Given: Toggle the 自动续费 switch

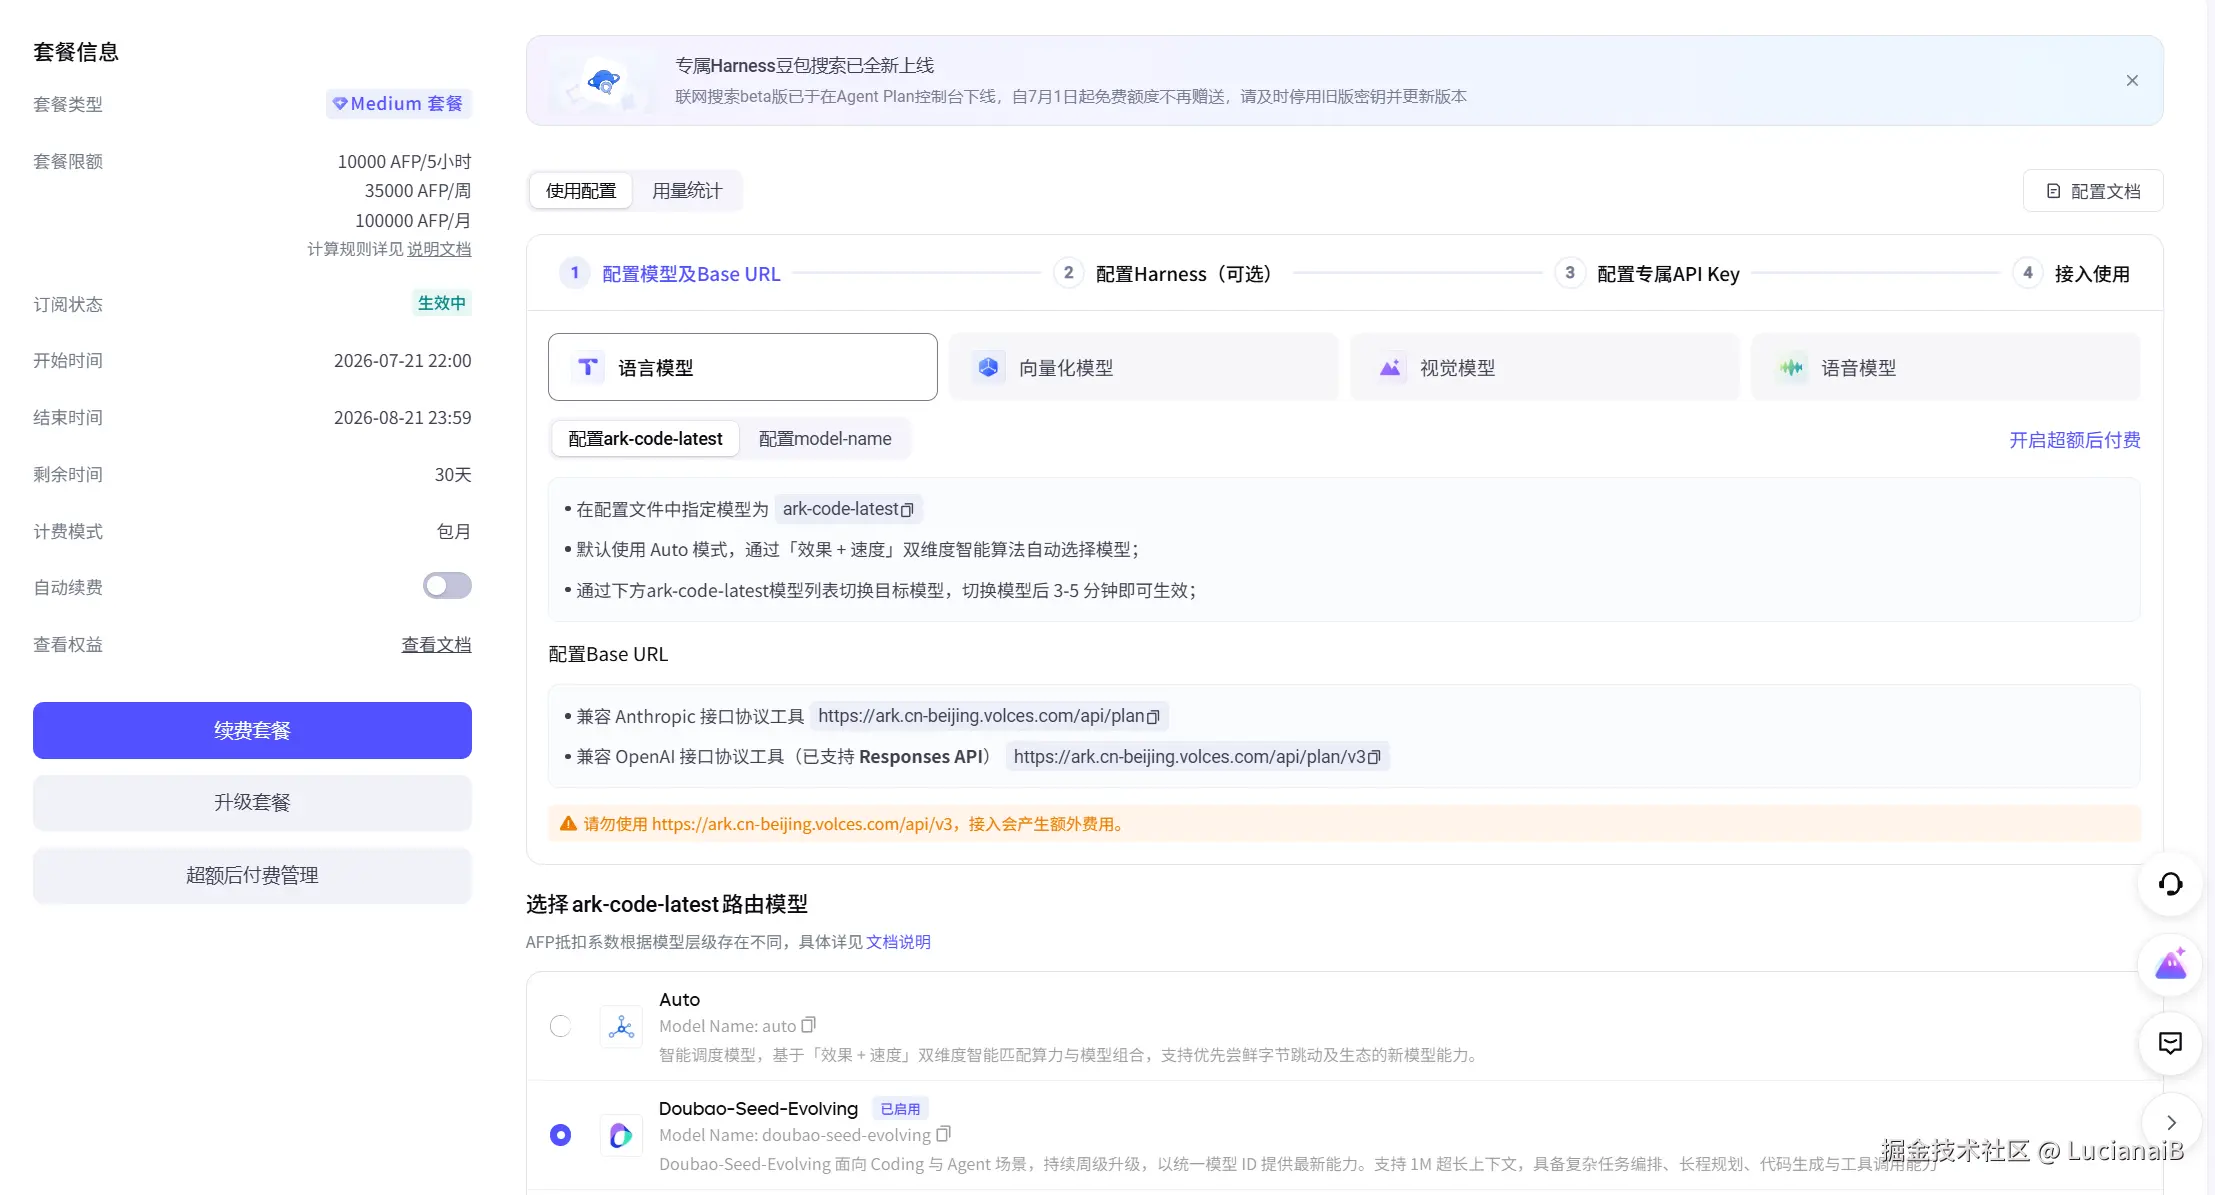Looking at the screenshot, I should (447, 586).
